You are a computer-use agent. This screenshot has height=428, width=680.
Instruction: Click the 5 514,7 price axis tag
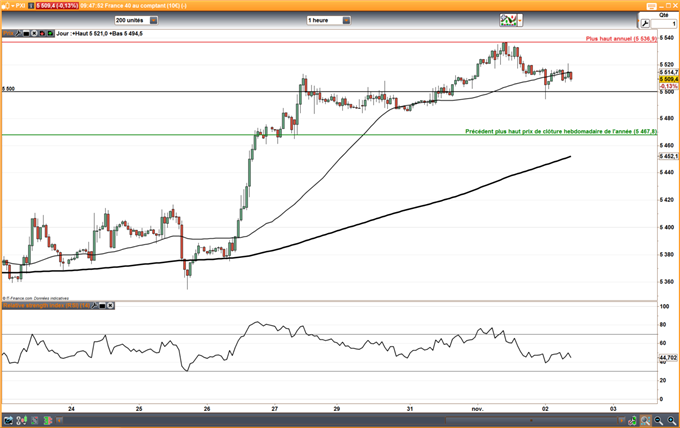tap(669, 72)
